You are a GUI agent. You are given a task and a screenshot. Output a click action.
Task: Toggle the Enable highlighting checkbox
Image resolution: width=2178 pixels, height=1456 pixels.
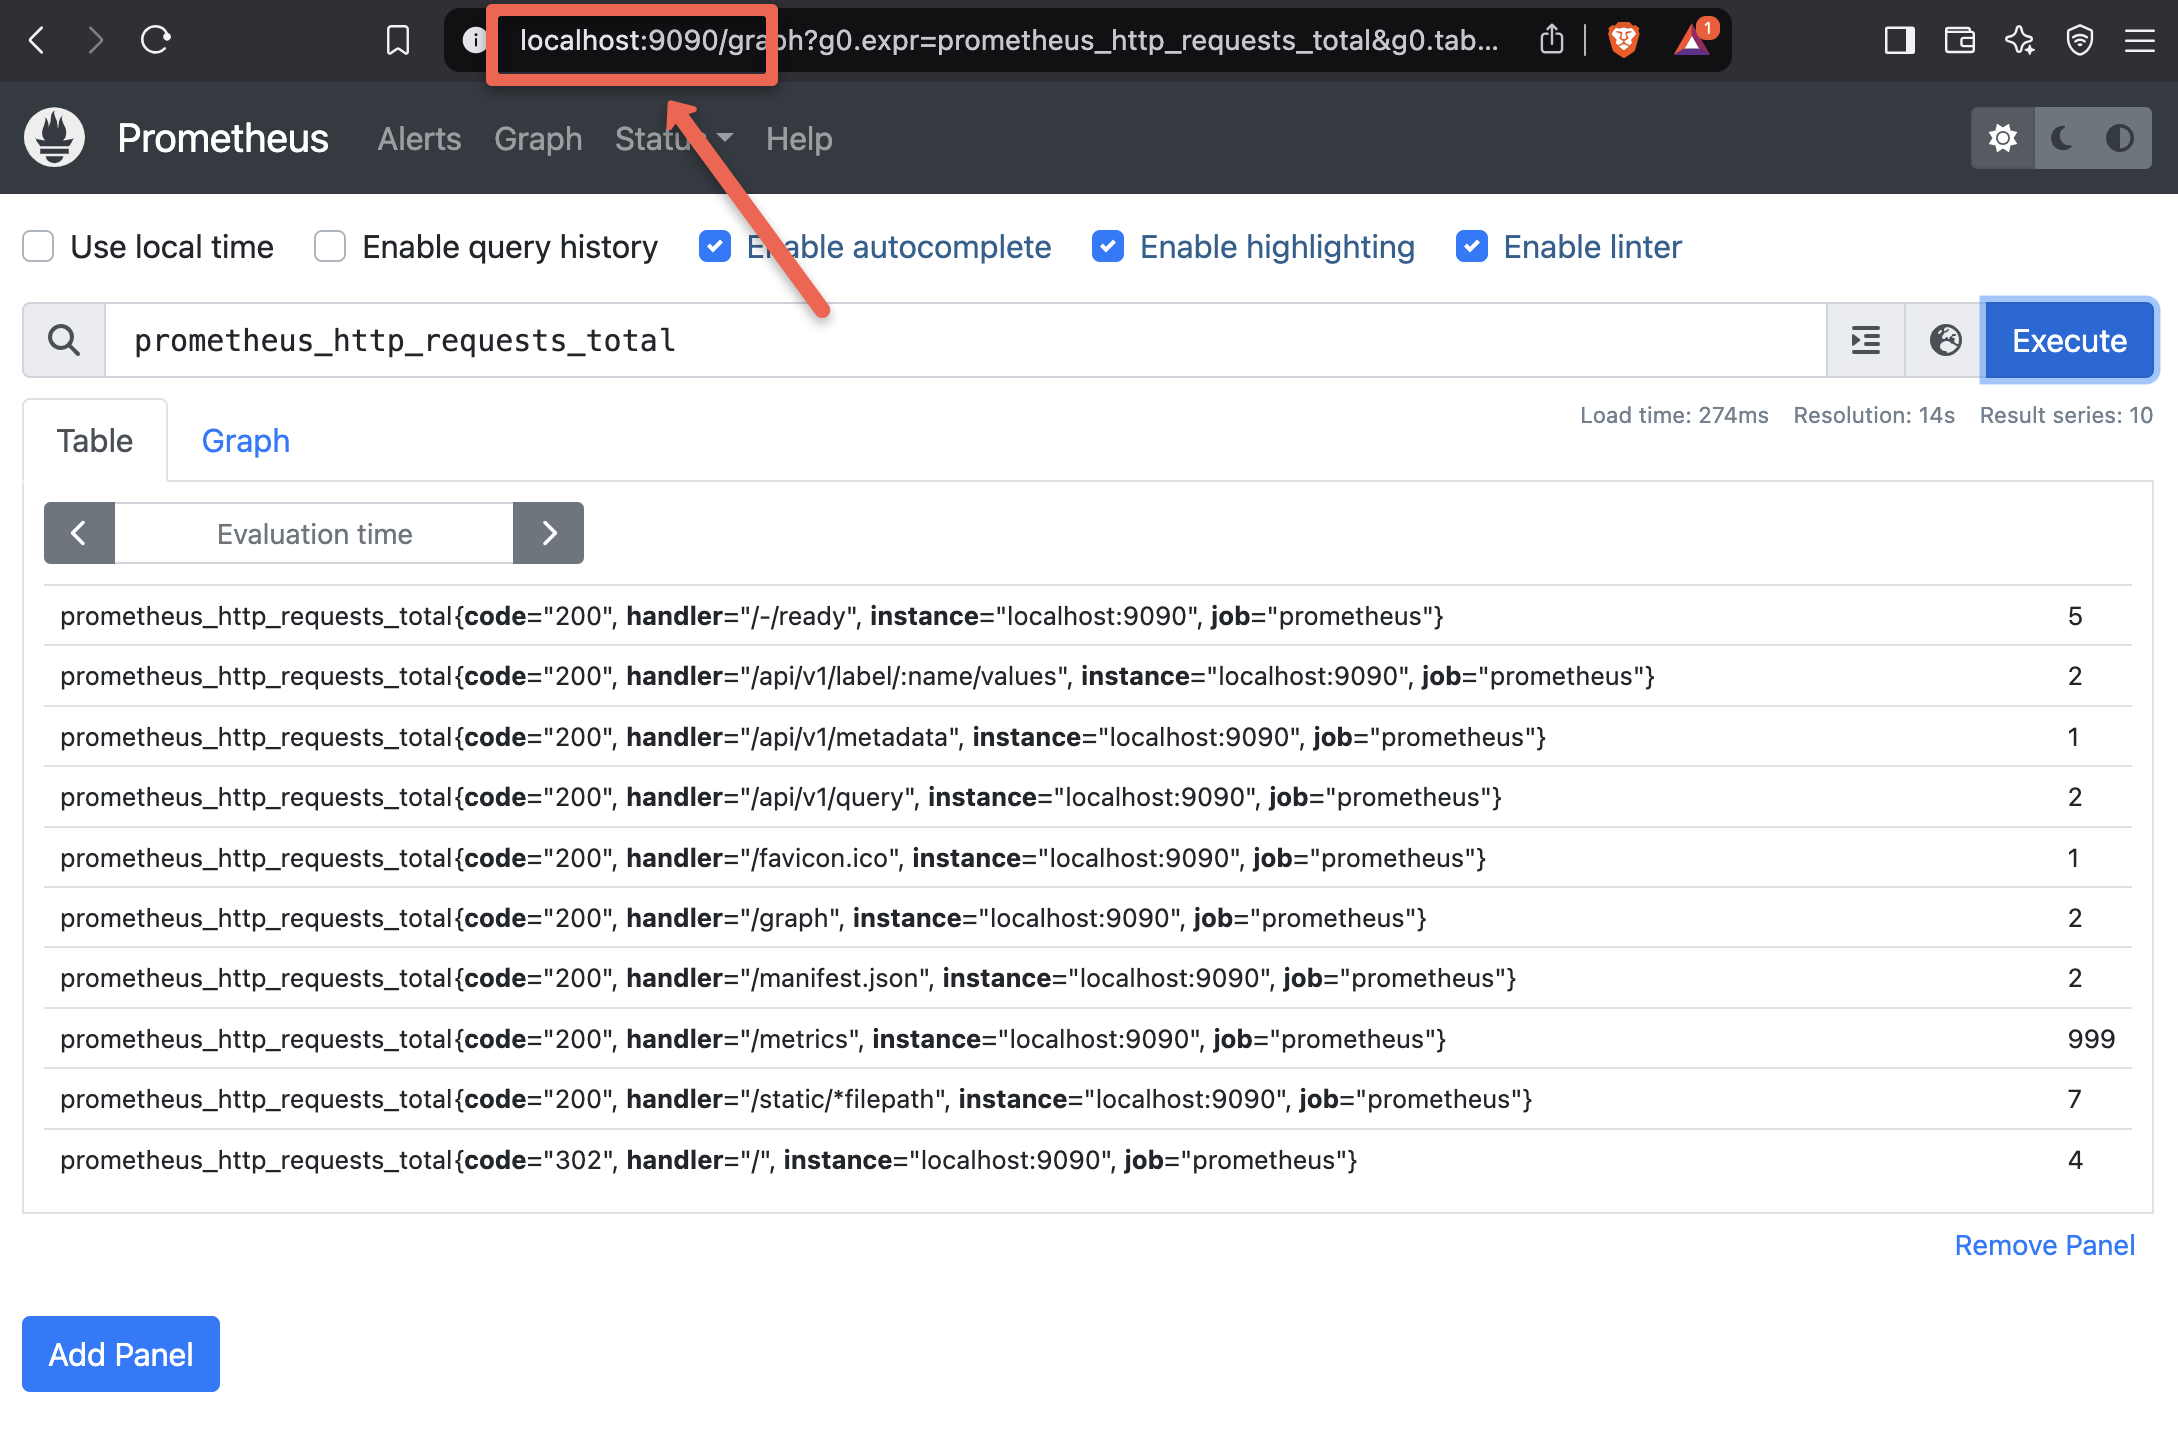(x=1109, y=245)
